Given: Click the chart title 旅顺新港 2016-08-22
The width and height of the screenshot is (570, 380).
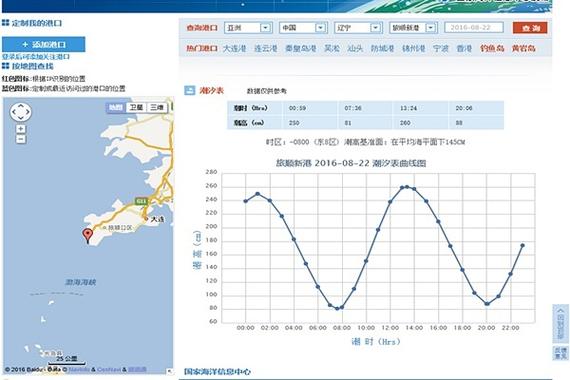Looking at the screenshot, I should click(x=351, y=163).
